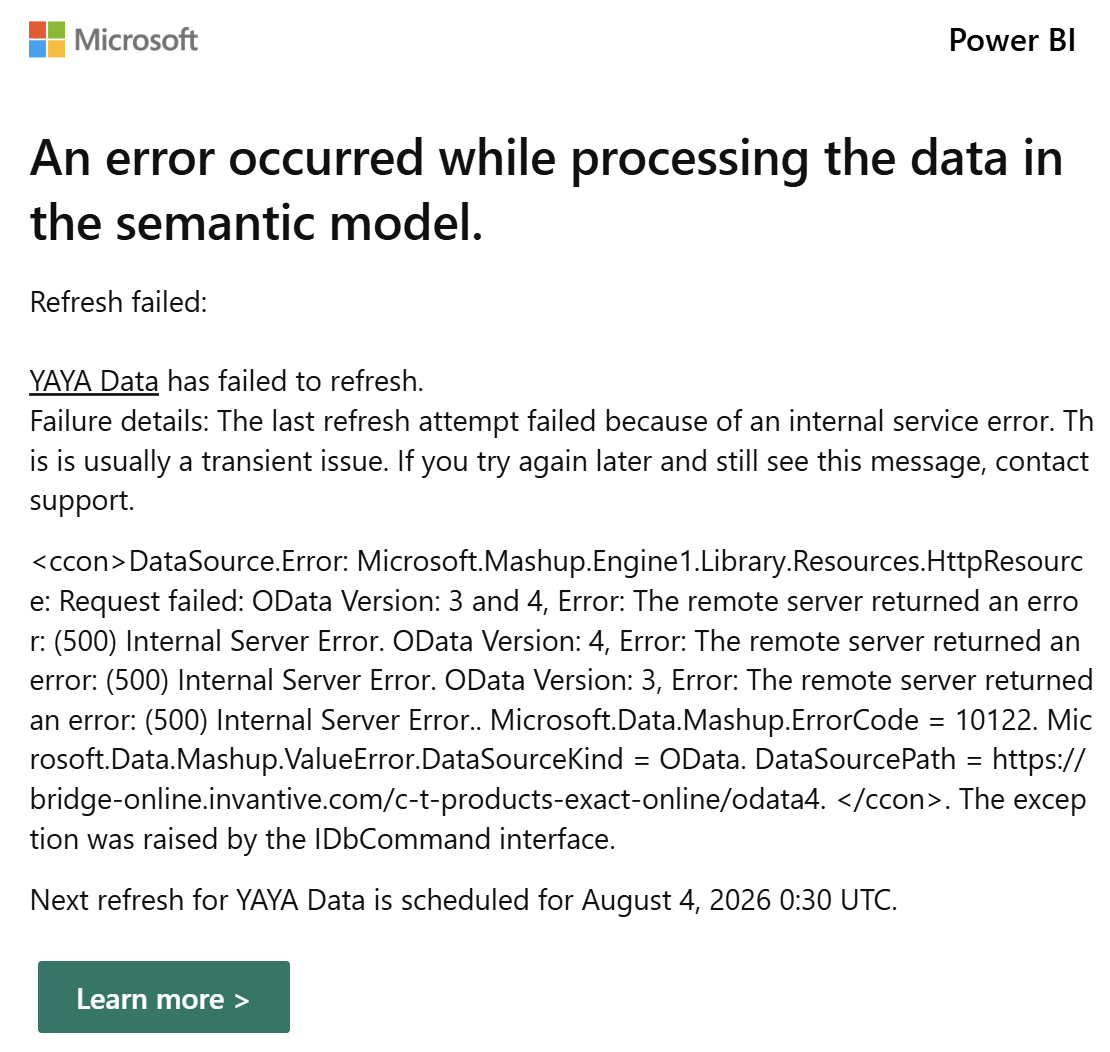Click the 'IDbCommand interface' text

click(x=464, y=840)
